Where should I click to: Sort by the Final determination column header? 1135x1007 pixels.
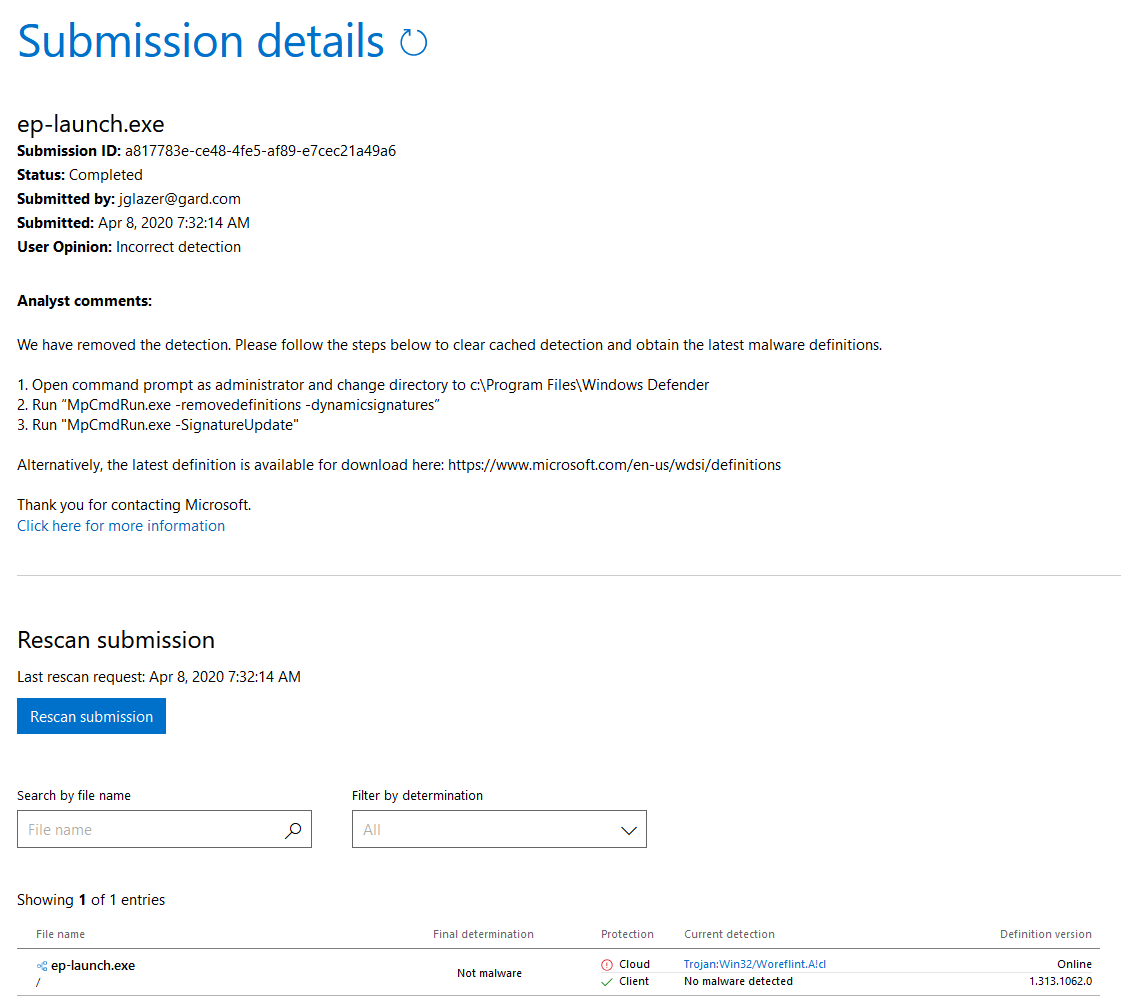point(483,934)
